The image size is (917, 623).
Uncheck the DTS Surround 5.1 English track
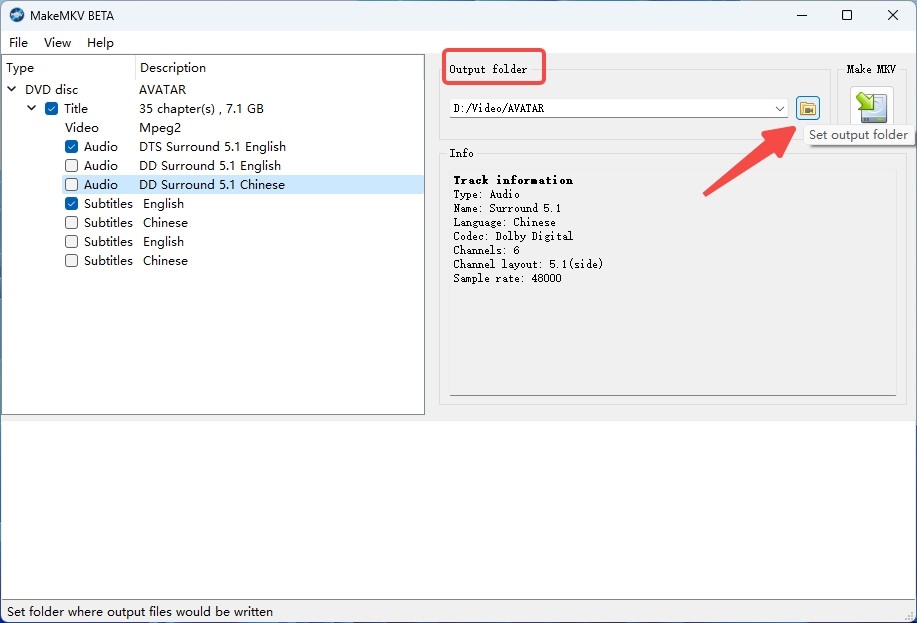[71, 146]
